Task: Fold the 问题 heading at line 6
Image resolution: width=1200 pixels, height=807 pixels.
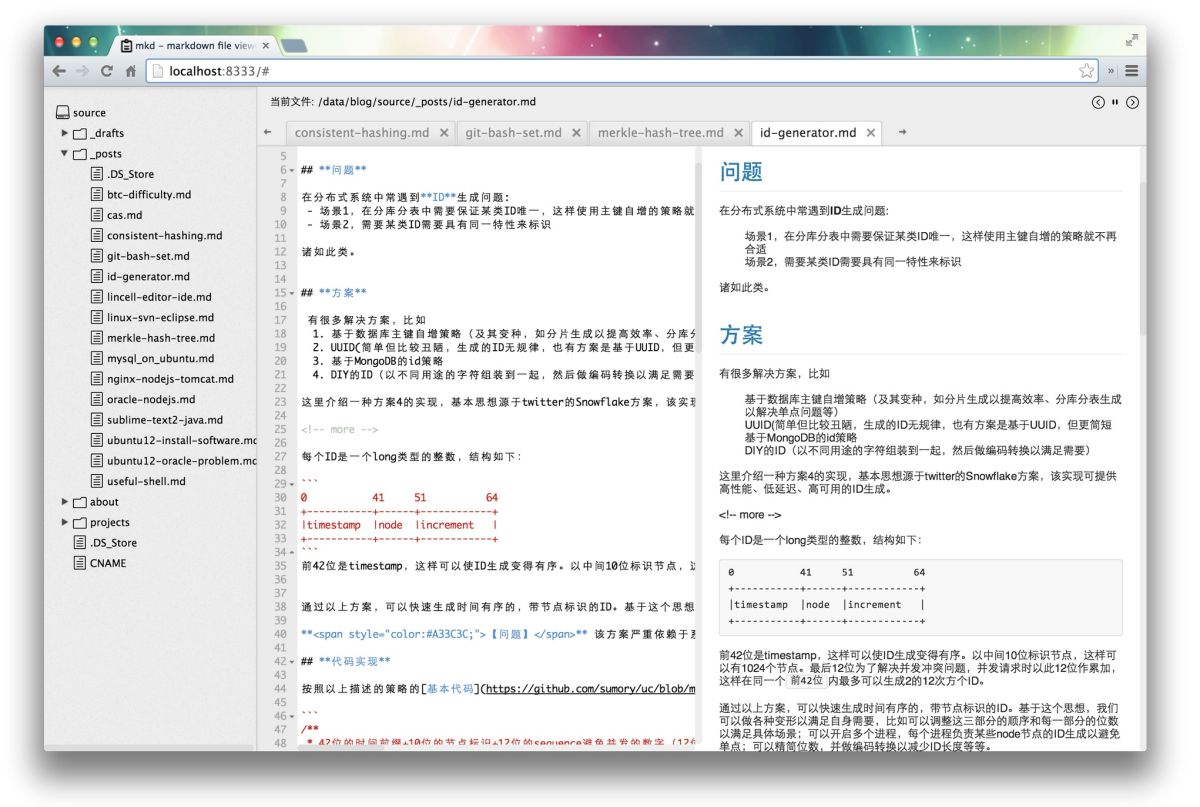Action: click(291, 171)
